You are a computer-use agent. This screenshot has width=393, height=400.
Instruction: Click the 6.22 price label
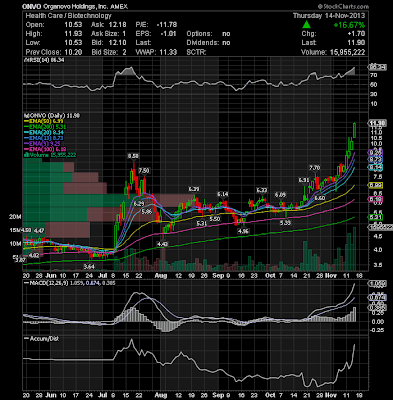pos(262,190)
